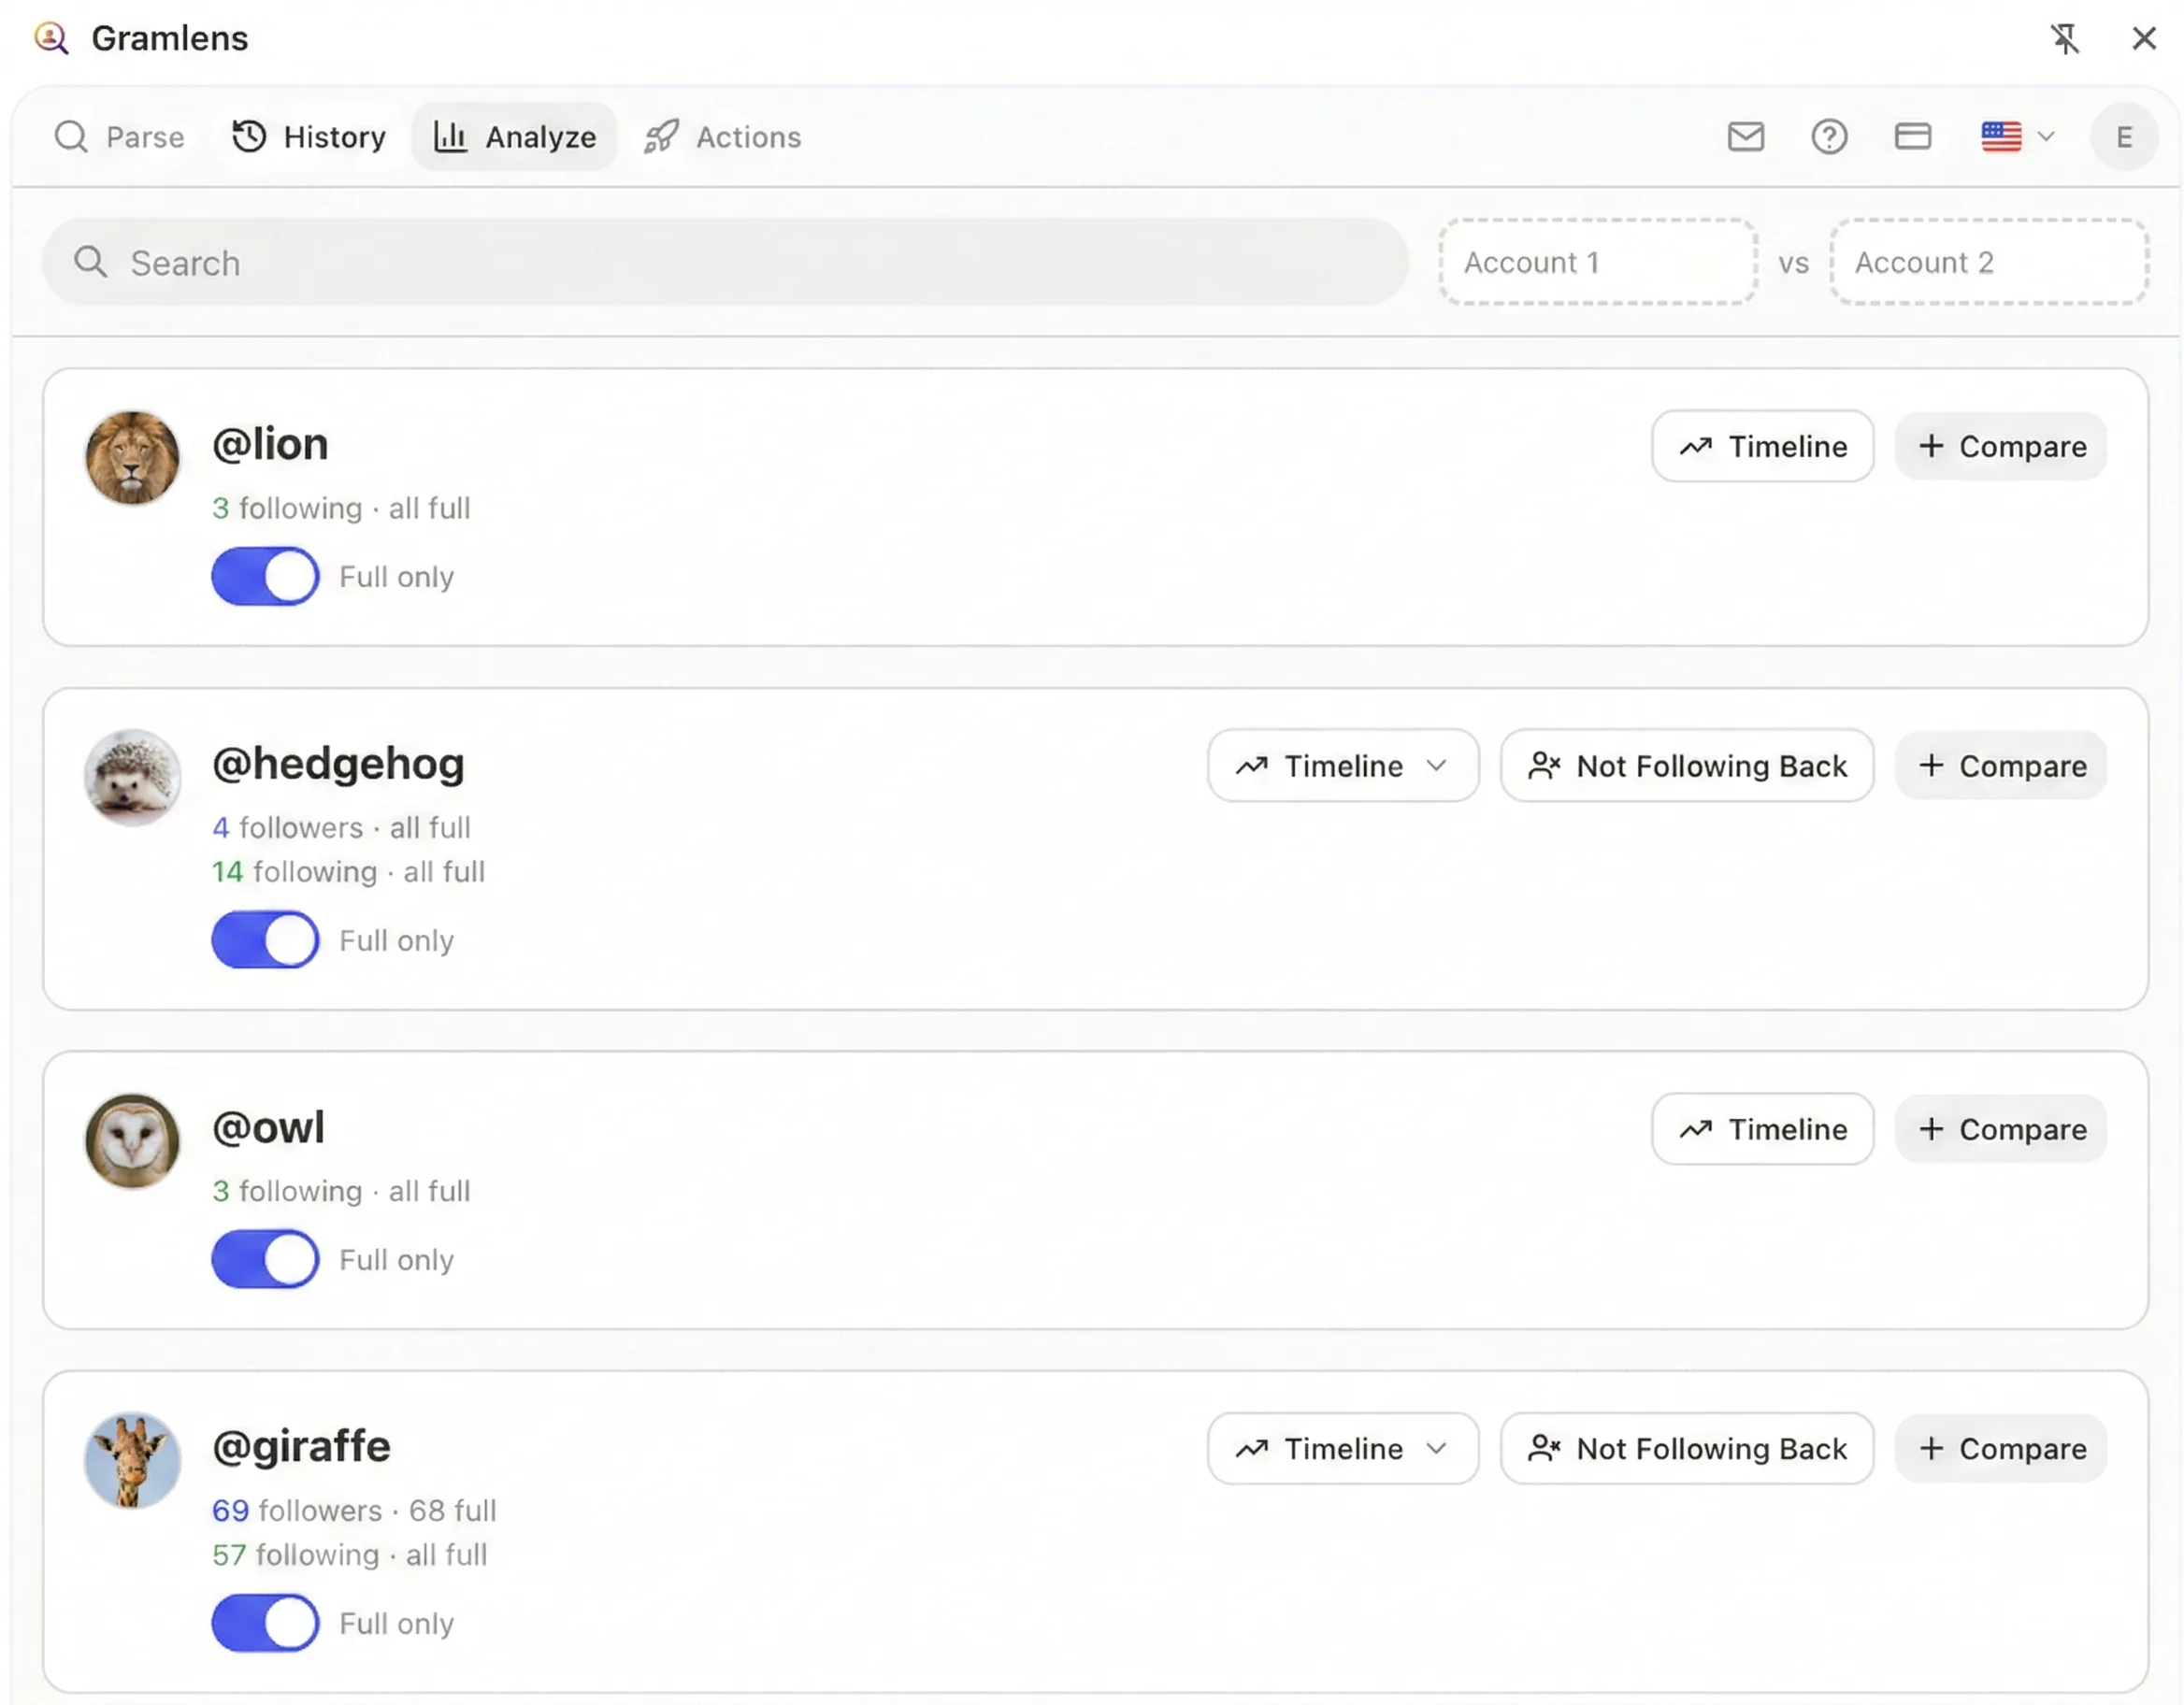Image resolution: width=2184 pixels, height=1705 pixels.
Task: Select the Analyze bar-chart icon
Action: (x=452, y=137)
